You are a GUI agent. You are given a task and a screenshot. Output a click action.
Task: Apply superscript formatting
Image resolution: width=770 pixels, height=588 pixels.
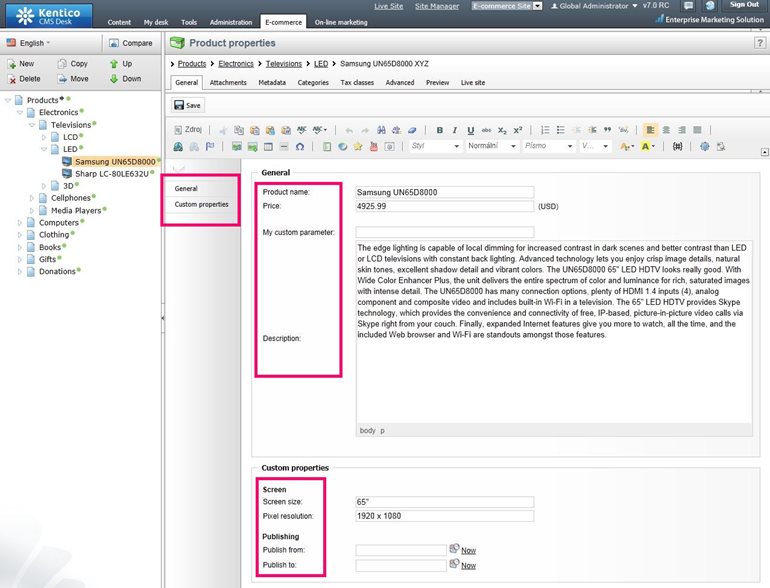coord(518,130)
